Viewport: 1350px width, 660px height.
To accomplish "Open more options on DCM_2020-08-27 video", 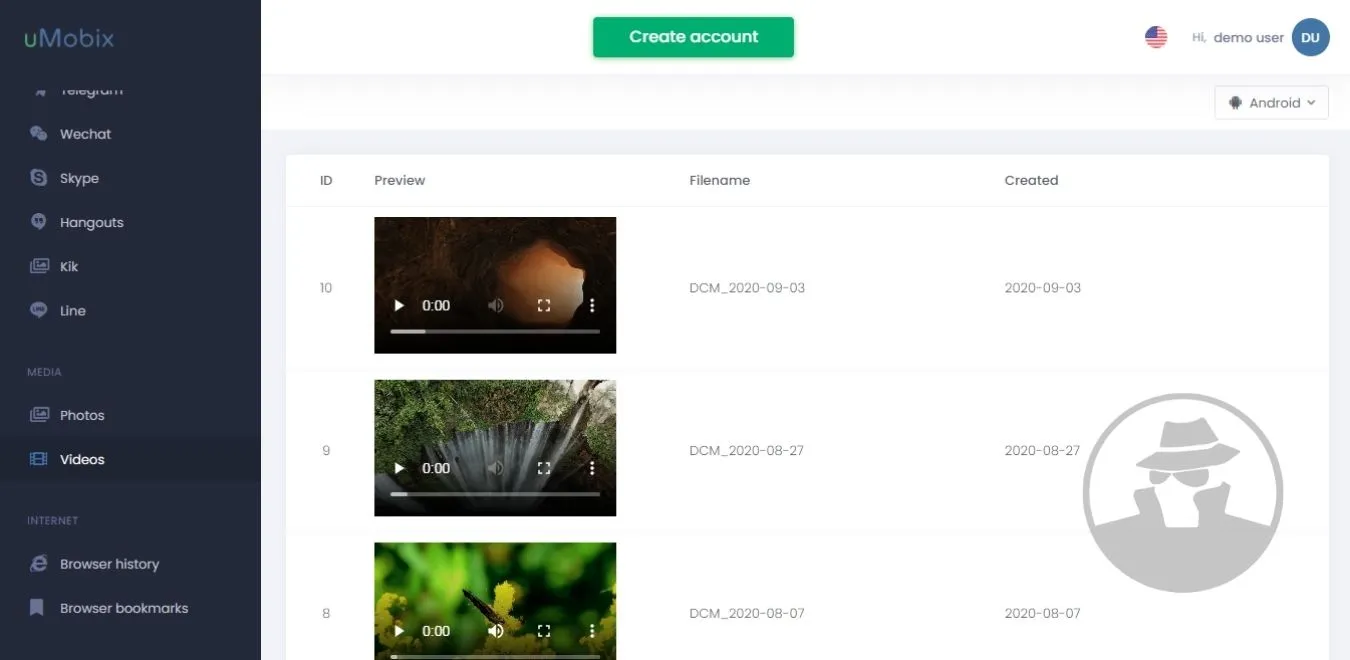I will 592,468.
